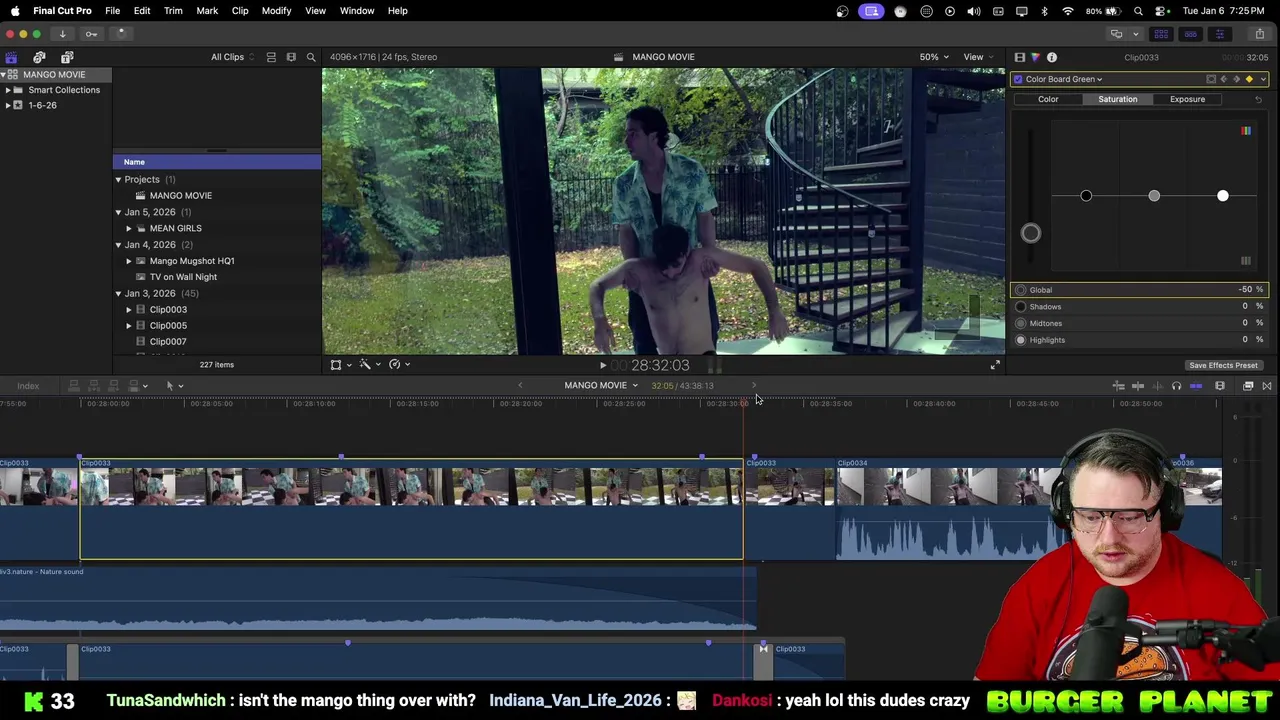The width and height of the screenshot is (1280, 720).
Task: Go to next keyframe arrow
Action: point(1236,79)
